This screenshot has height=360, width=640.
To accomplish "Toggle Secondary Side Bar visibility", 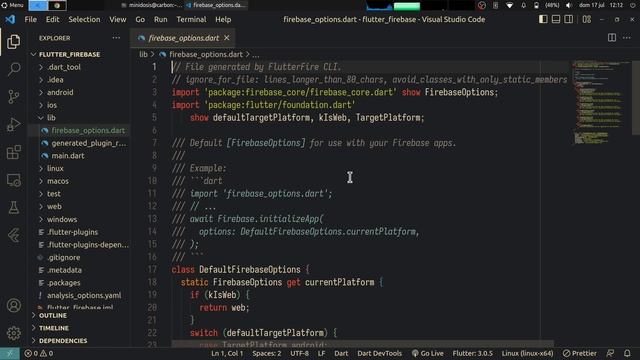I will pos(569,19).
